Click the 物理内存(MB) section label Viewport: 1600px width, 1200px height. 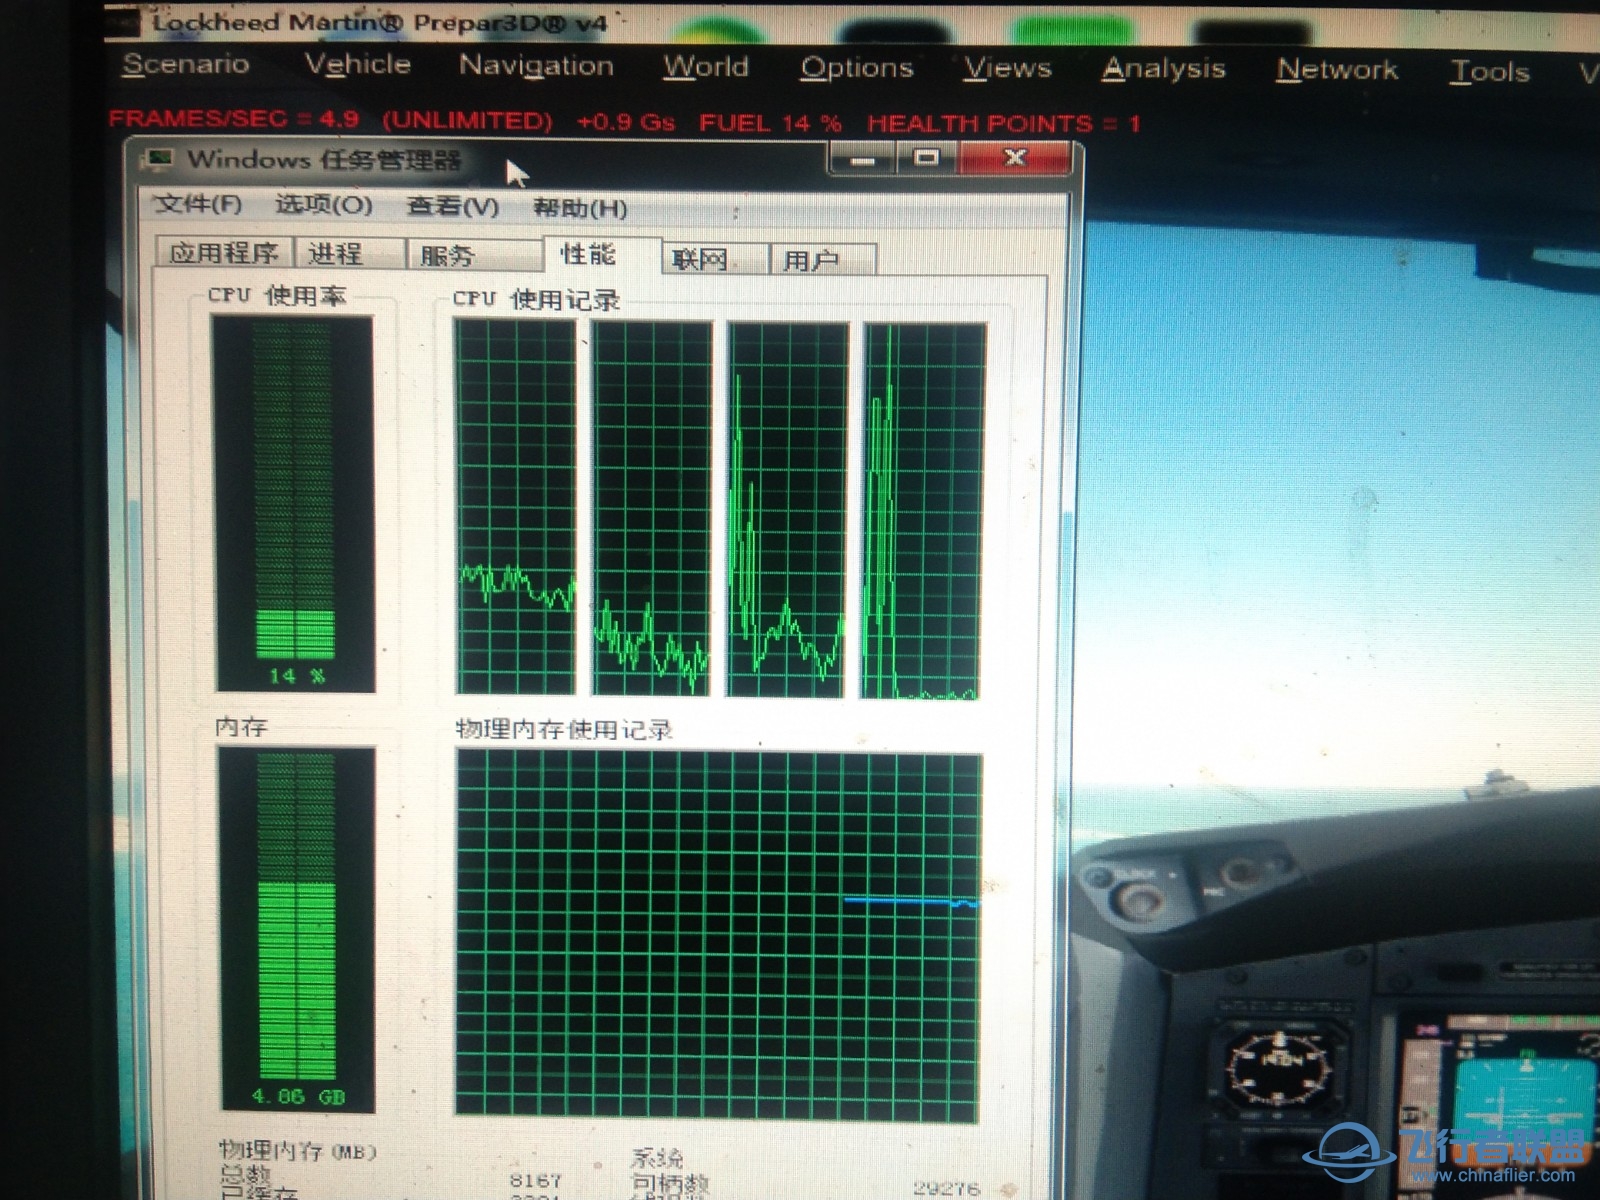(x=297, y=1151)
